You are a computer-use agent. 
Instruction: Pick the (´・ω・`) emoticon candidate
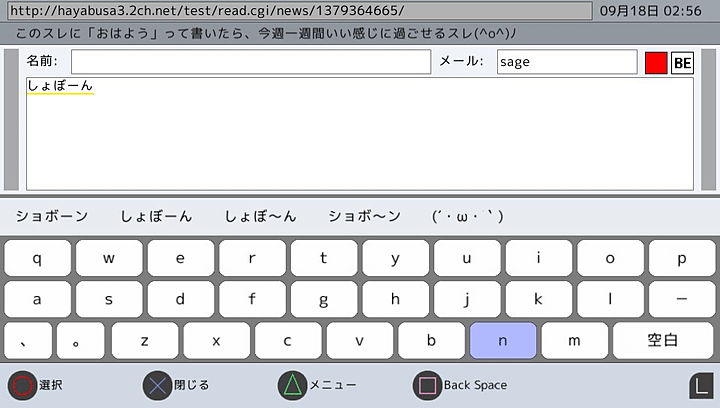point(467,216)
